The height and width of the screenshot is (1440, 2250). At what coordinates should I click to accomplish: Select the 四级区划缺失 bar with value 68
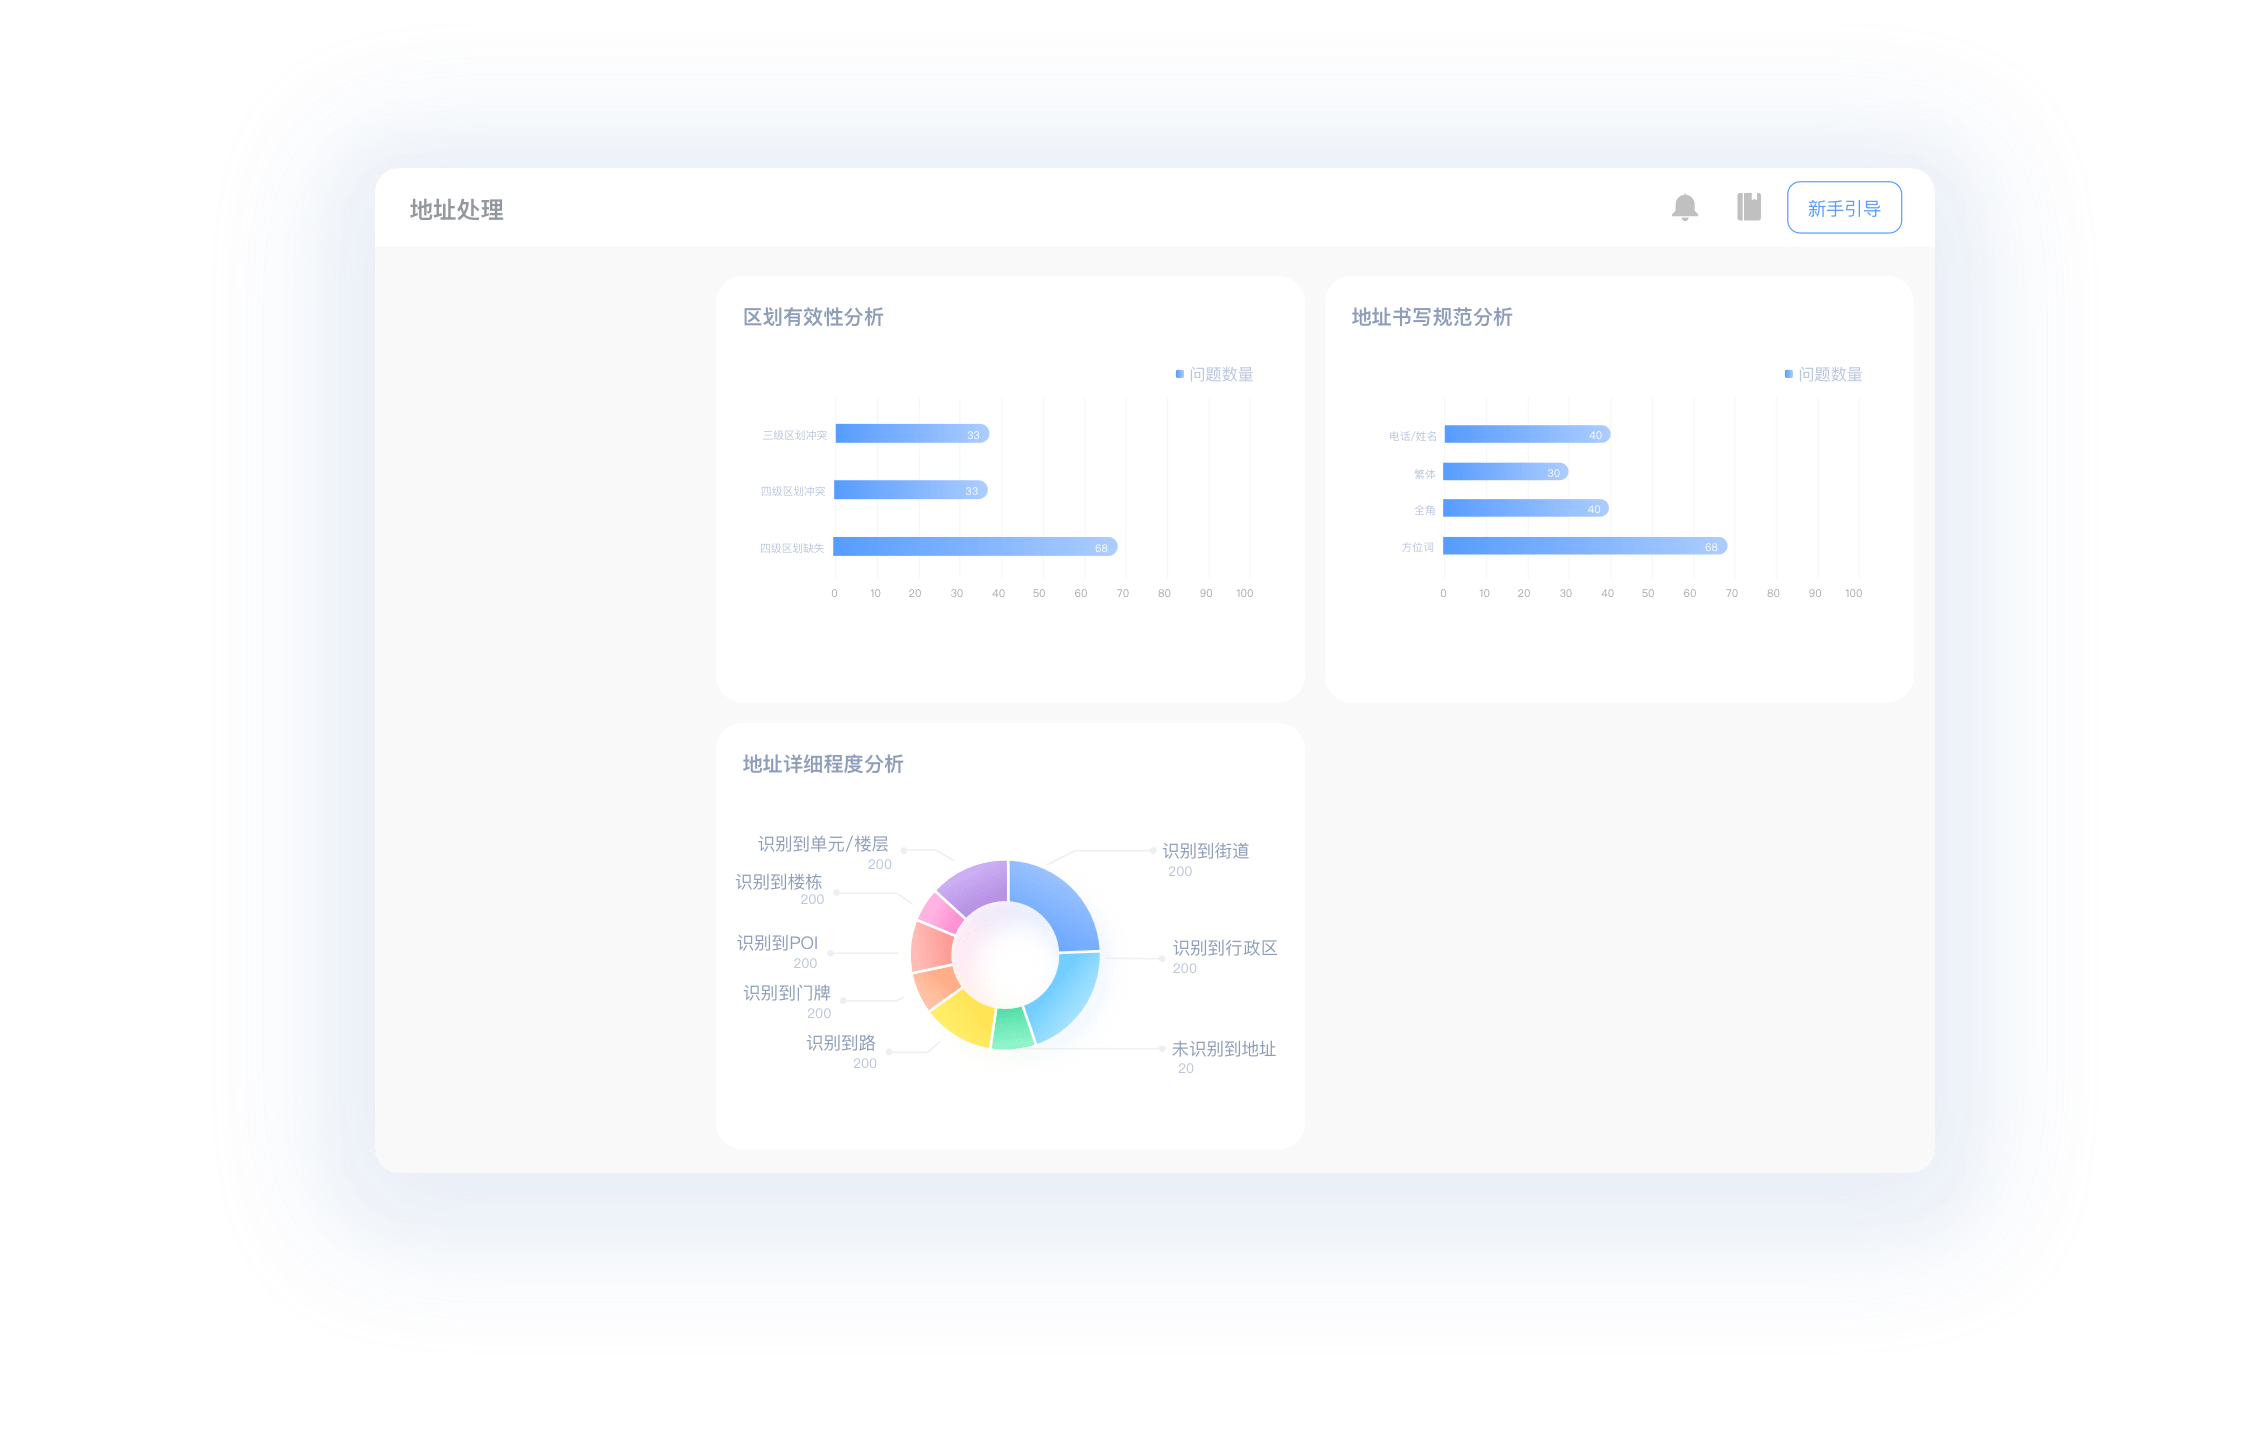tap(975, 546)
